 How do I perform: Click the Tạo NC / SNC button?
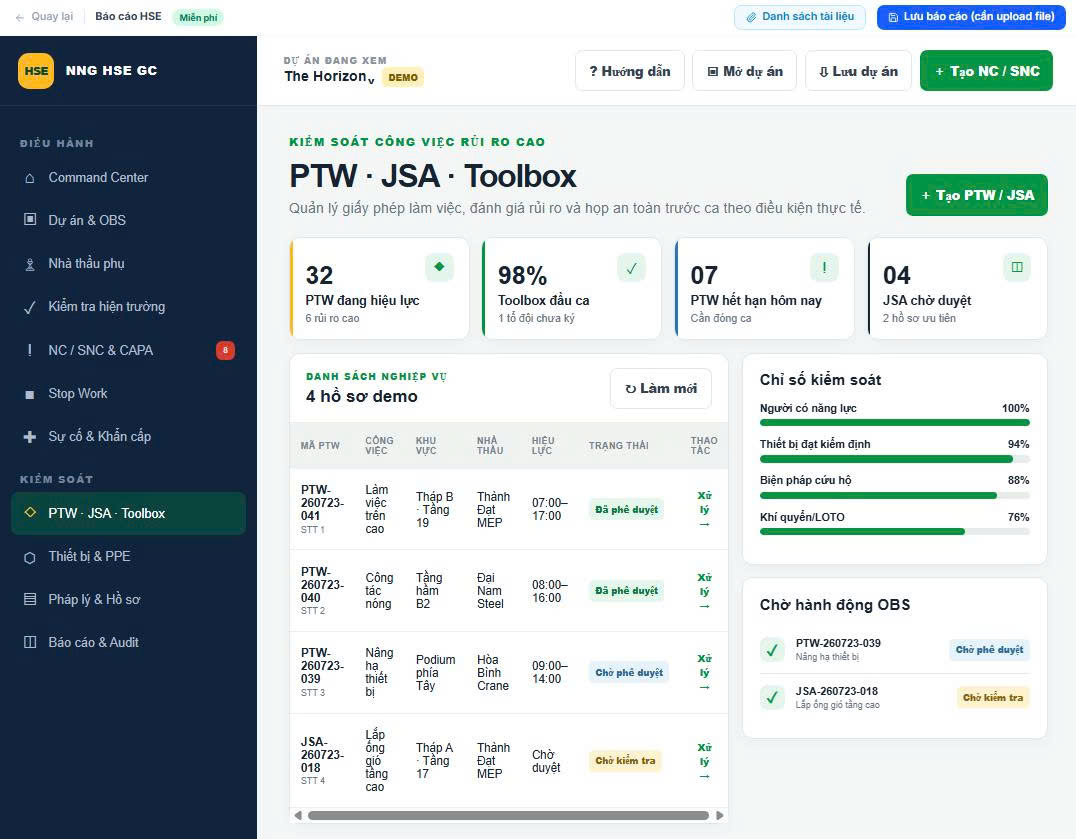pyautogui.click(x=986, y=71)
